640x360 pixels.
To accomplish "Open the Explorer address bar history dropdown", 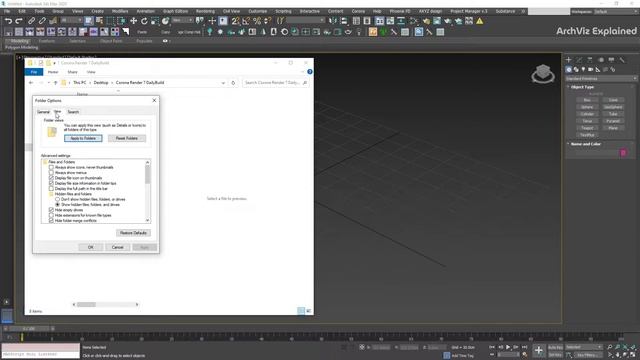I will [223, 83].
